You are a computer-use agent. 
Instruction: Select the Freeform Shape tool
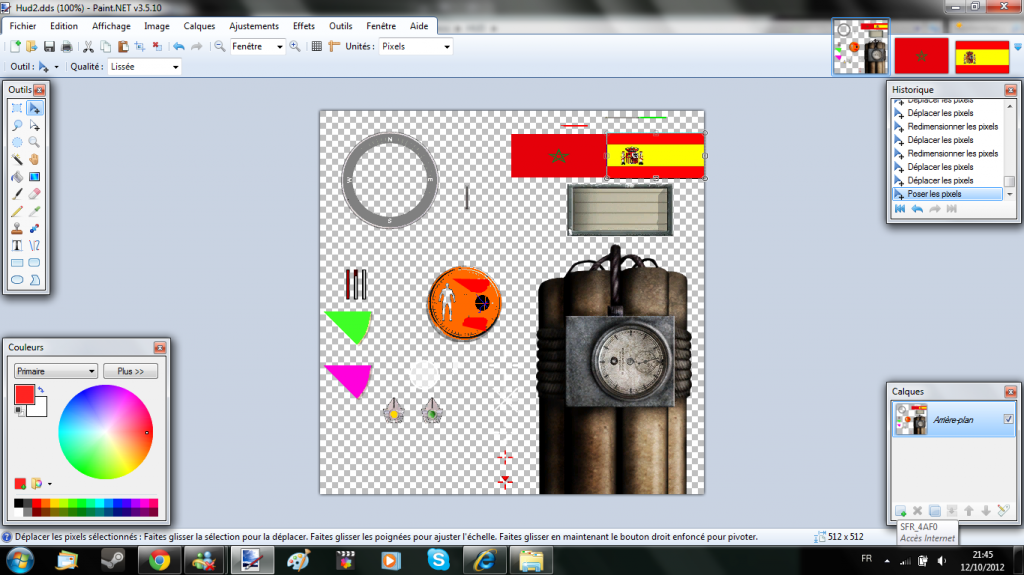pyautogui.click(x=35, y=280)
